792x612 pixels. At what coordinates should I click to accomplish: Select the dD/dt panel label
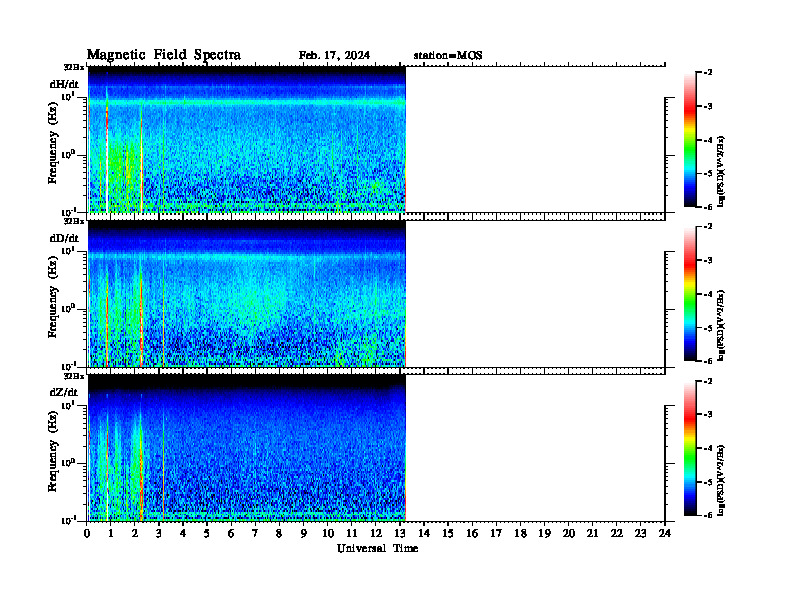[x=64, y=238]
